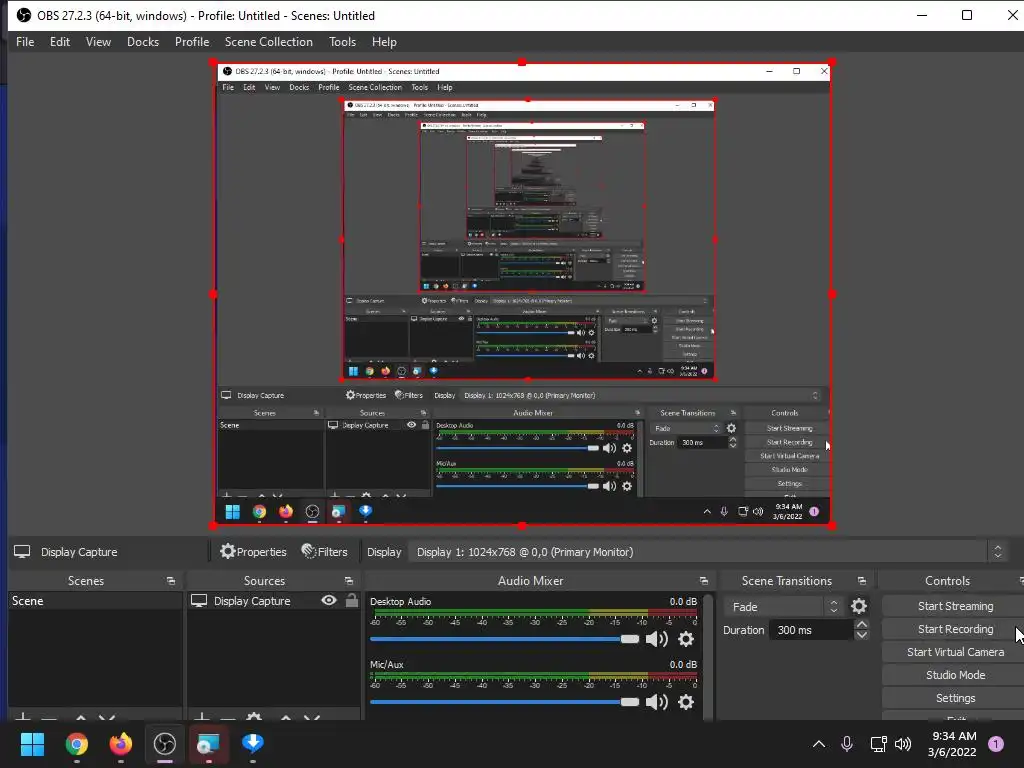Screen dimensions: 1024x768
Task: Add a source with the plus icon
Action: pyautogui.click(x=202, y=717)
